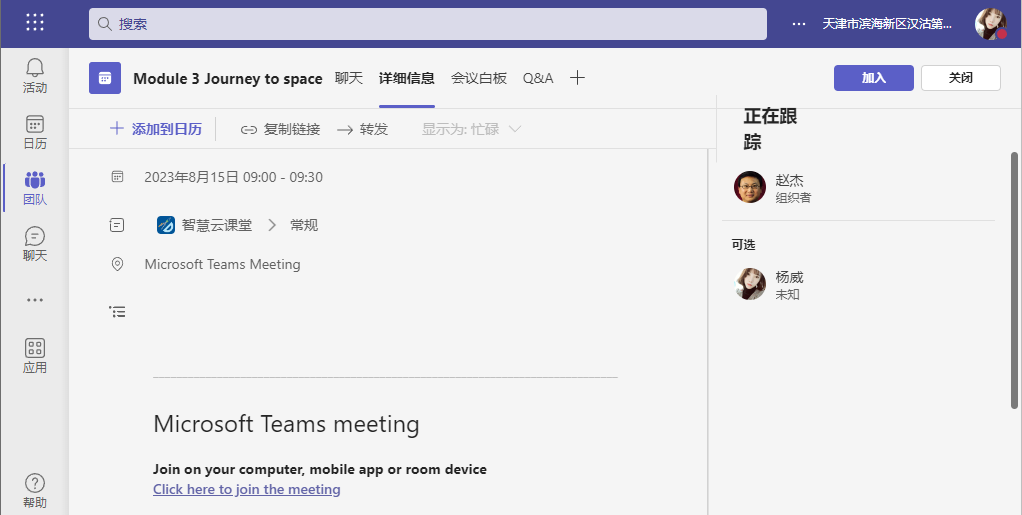Open 团队 teams in the sidebar
Image resolution: width=1022 pixels, height=515 pixels.
(35, 188)
